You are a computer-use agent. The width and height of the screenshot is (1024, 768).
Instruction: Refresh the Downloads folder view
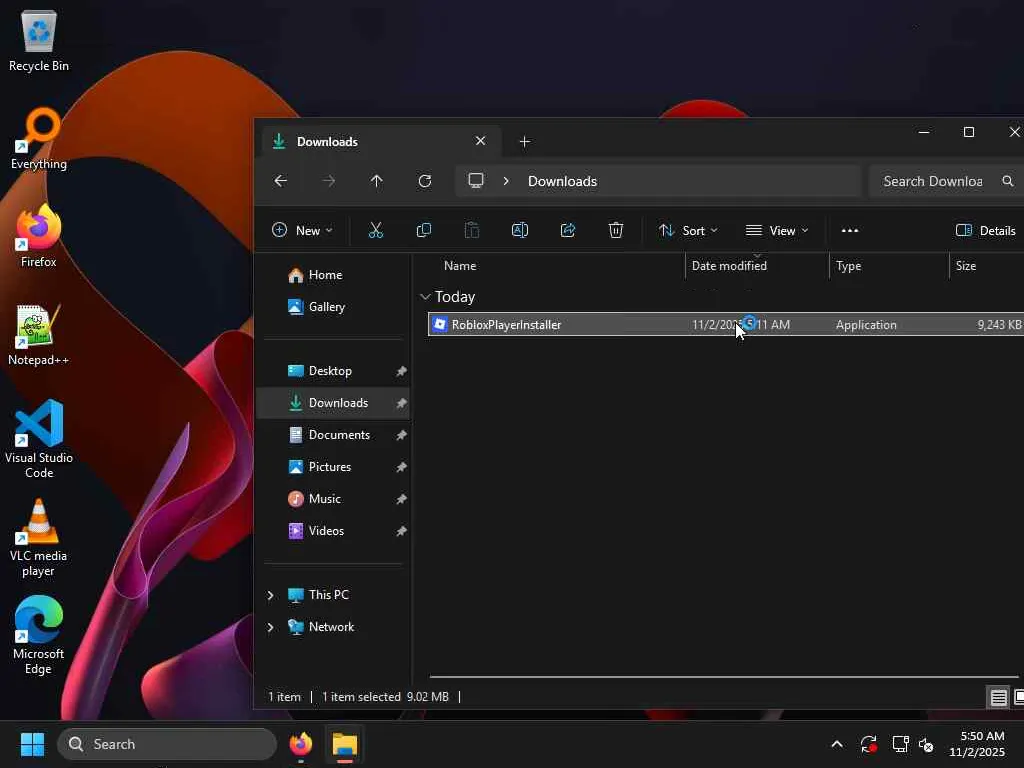[x=424, y=181]
